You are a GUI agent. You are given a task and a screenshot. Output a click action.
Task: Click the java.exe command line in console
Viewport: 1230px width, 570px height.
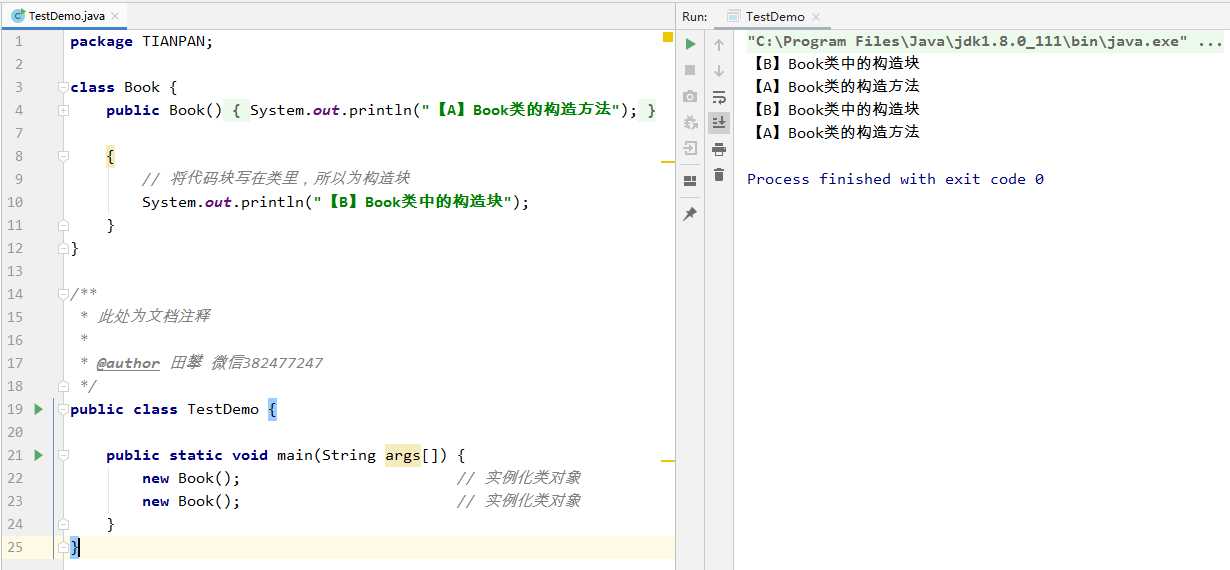coord(984,41)
